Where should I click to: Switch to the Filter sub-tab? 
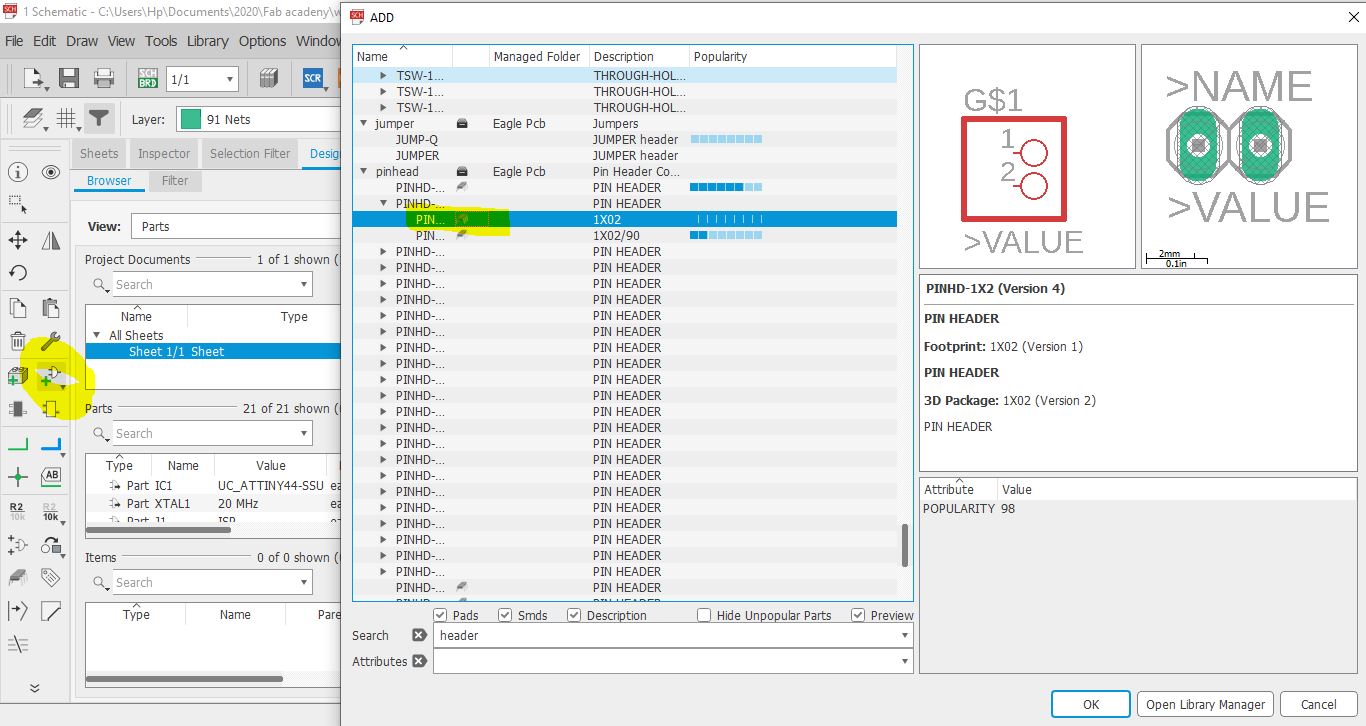[x=175, y=181]
